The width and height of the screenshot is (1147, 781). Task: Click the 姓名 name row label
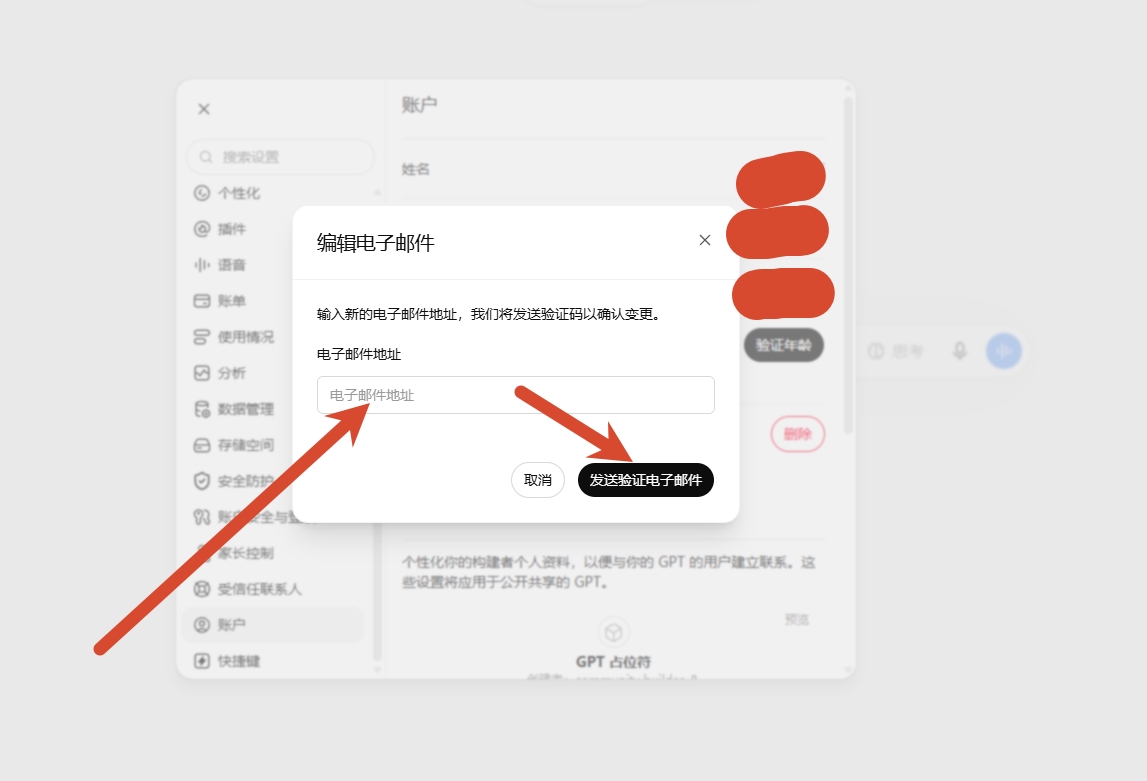tap(415, 169)
